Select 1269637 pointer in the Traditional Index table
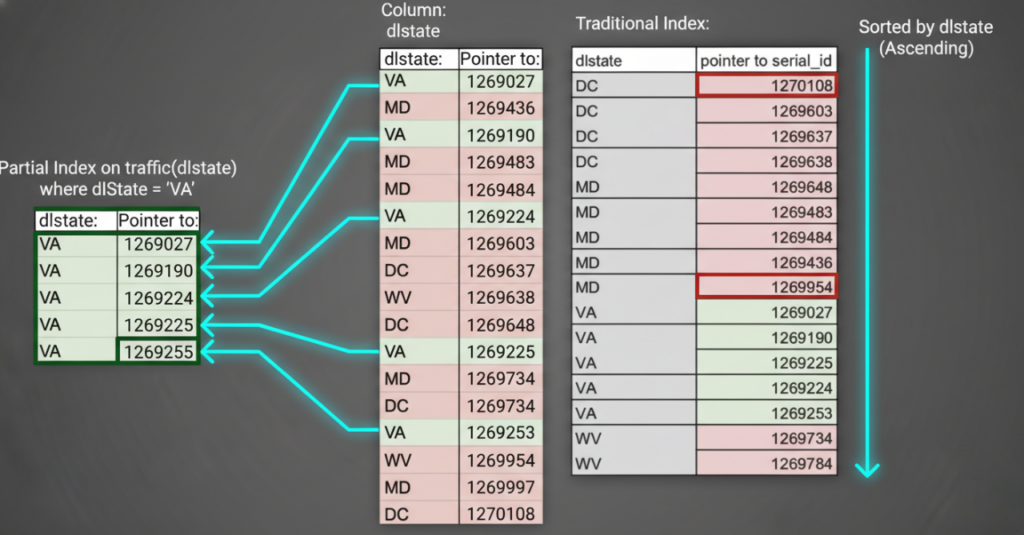Viewport: 1024px width, 535px height. click(767, 136)
